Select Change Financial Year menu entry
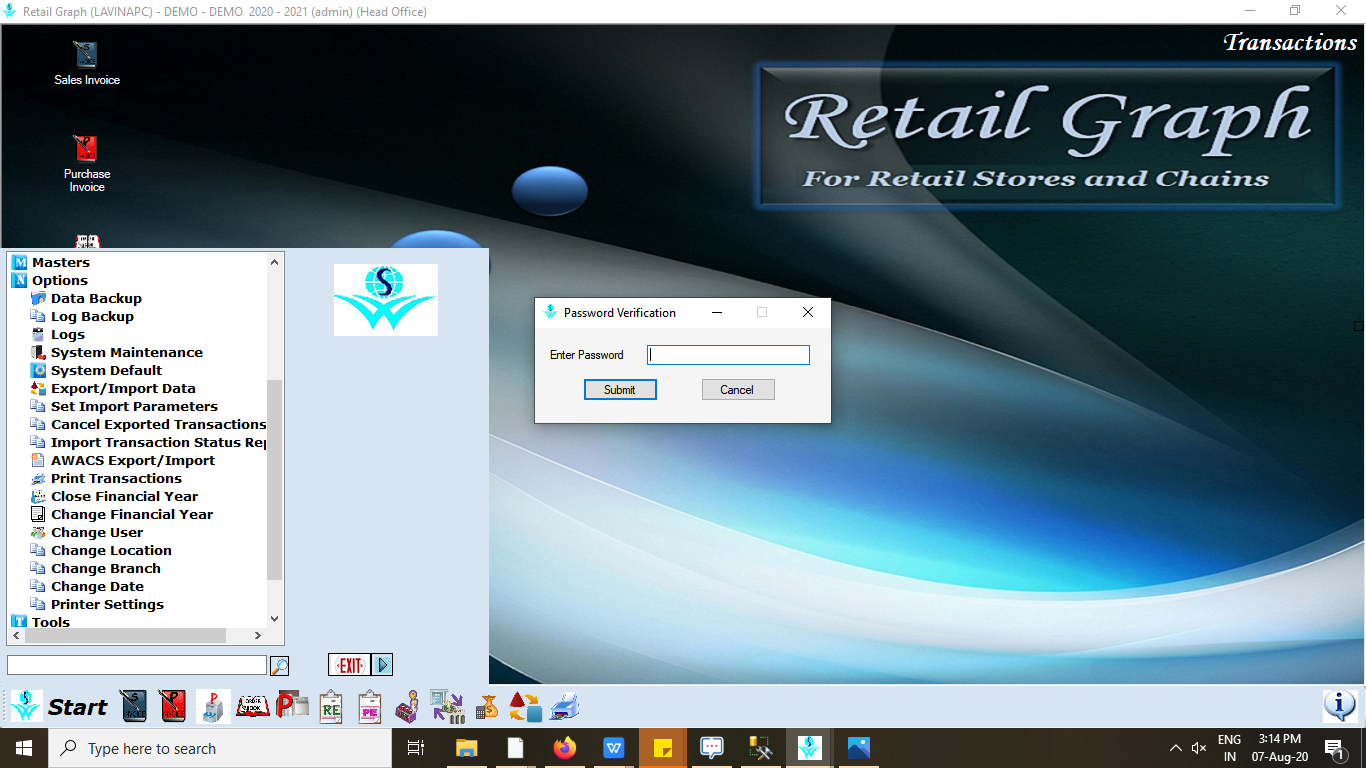1366x768 pixels. click(132, 515)
